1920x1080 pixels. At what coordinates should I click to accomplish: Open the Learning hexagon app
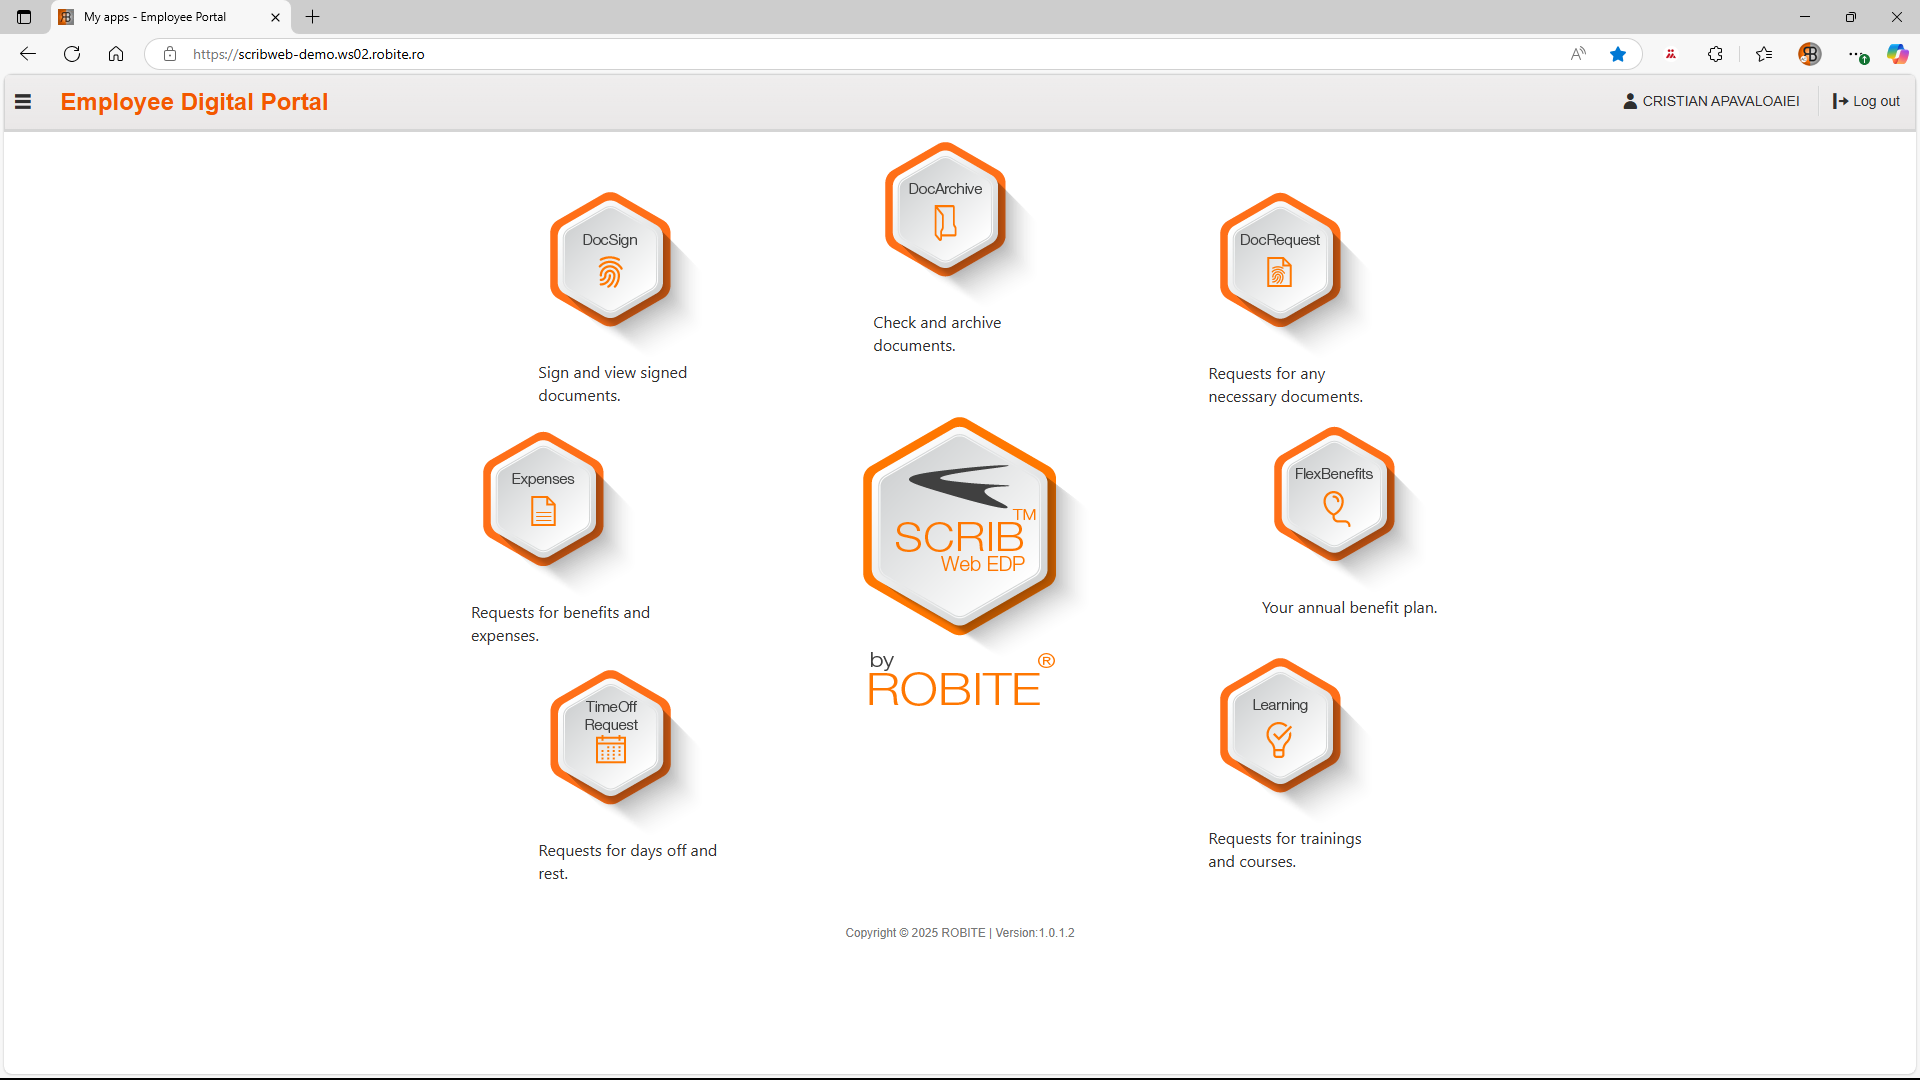point(1280,725)
